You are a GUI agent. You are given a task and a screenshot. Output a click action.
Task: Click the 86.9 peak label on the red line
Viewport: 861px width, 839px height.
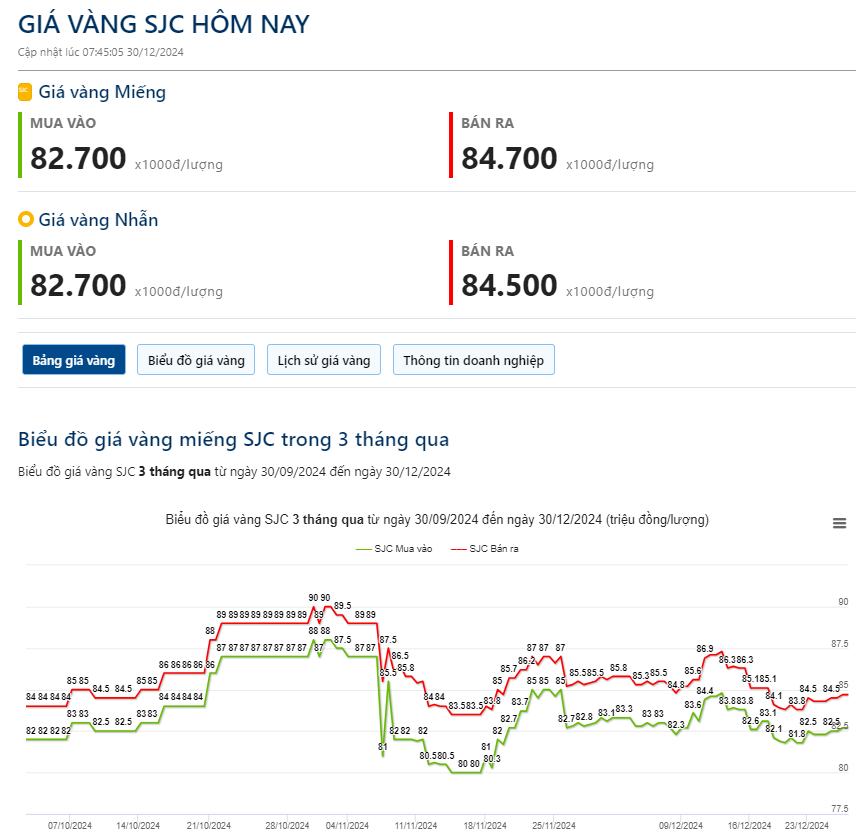pyautogui.click(x=705, y=648)
